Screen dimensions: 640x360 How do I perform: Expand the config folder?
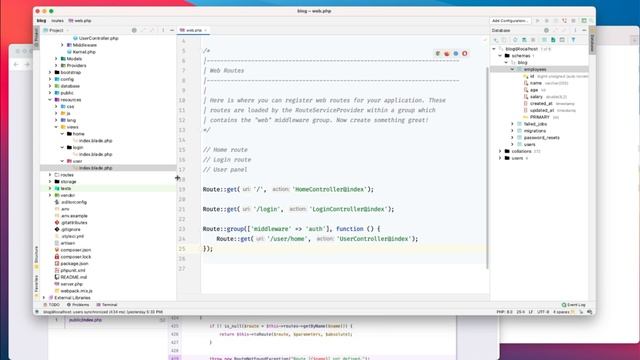50,79
